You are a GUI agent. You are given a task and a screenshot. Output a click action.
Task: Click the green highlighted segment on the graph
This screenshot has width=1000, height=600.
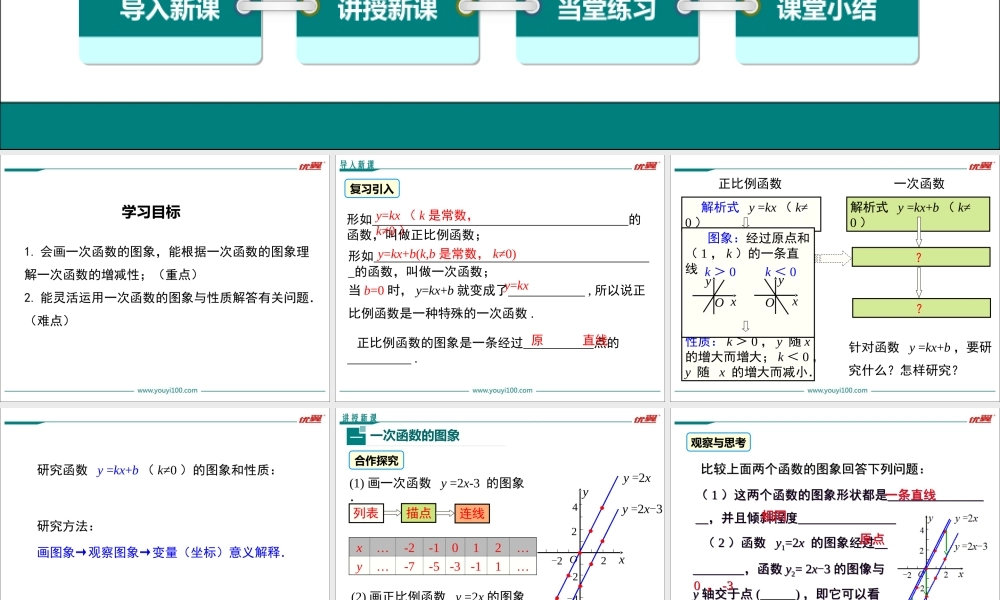tap(946, 540)
